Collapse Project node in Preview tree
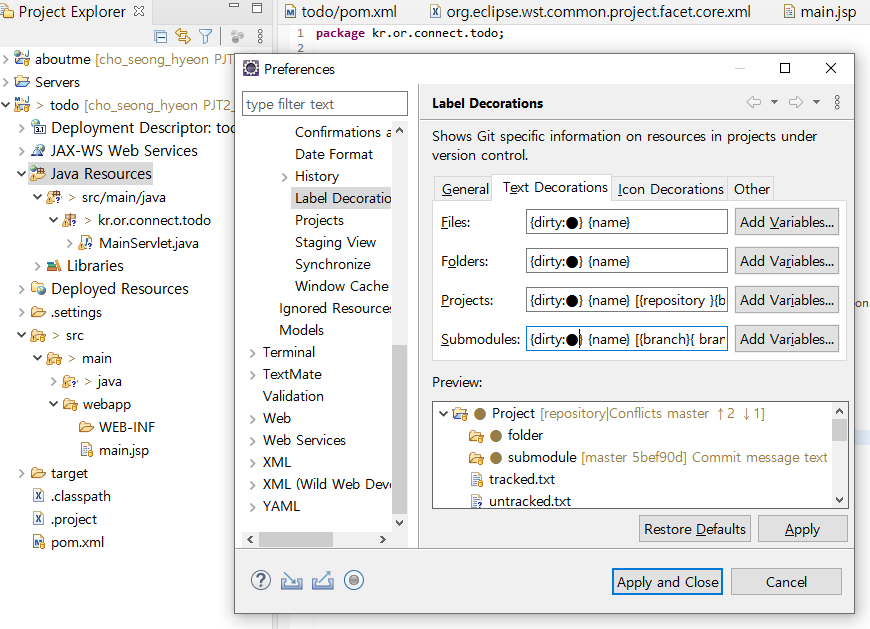870x629 pixels. pyautogui.click(x=443, y=413)
